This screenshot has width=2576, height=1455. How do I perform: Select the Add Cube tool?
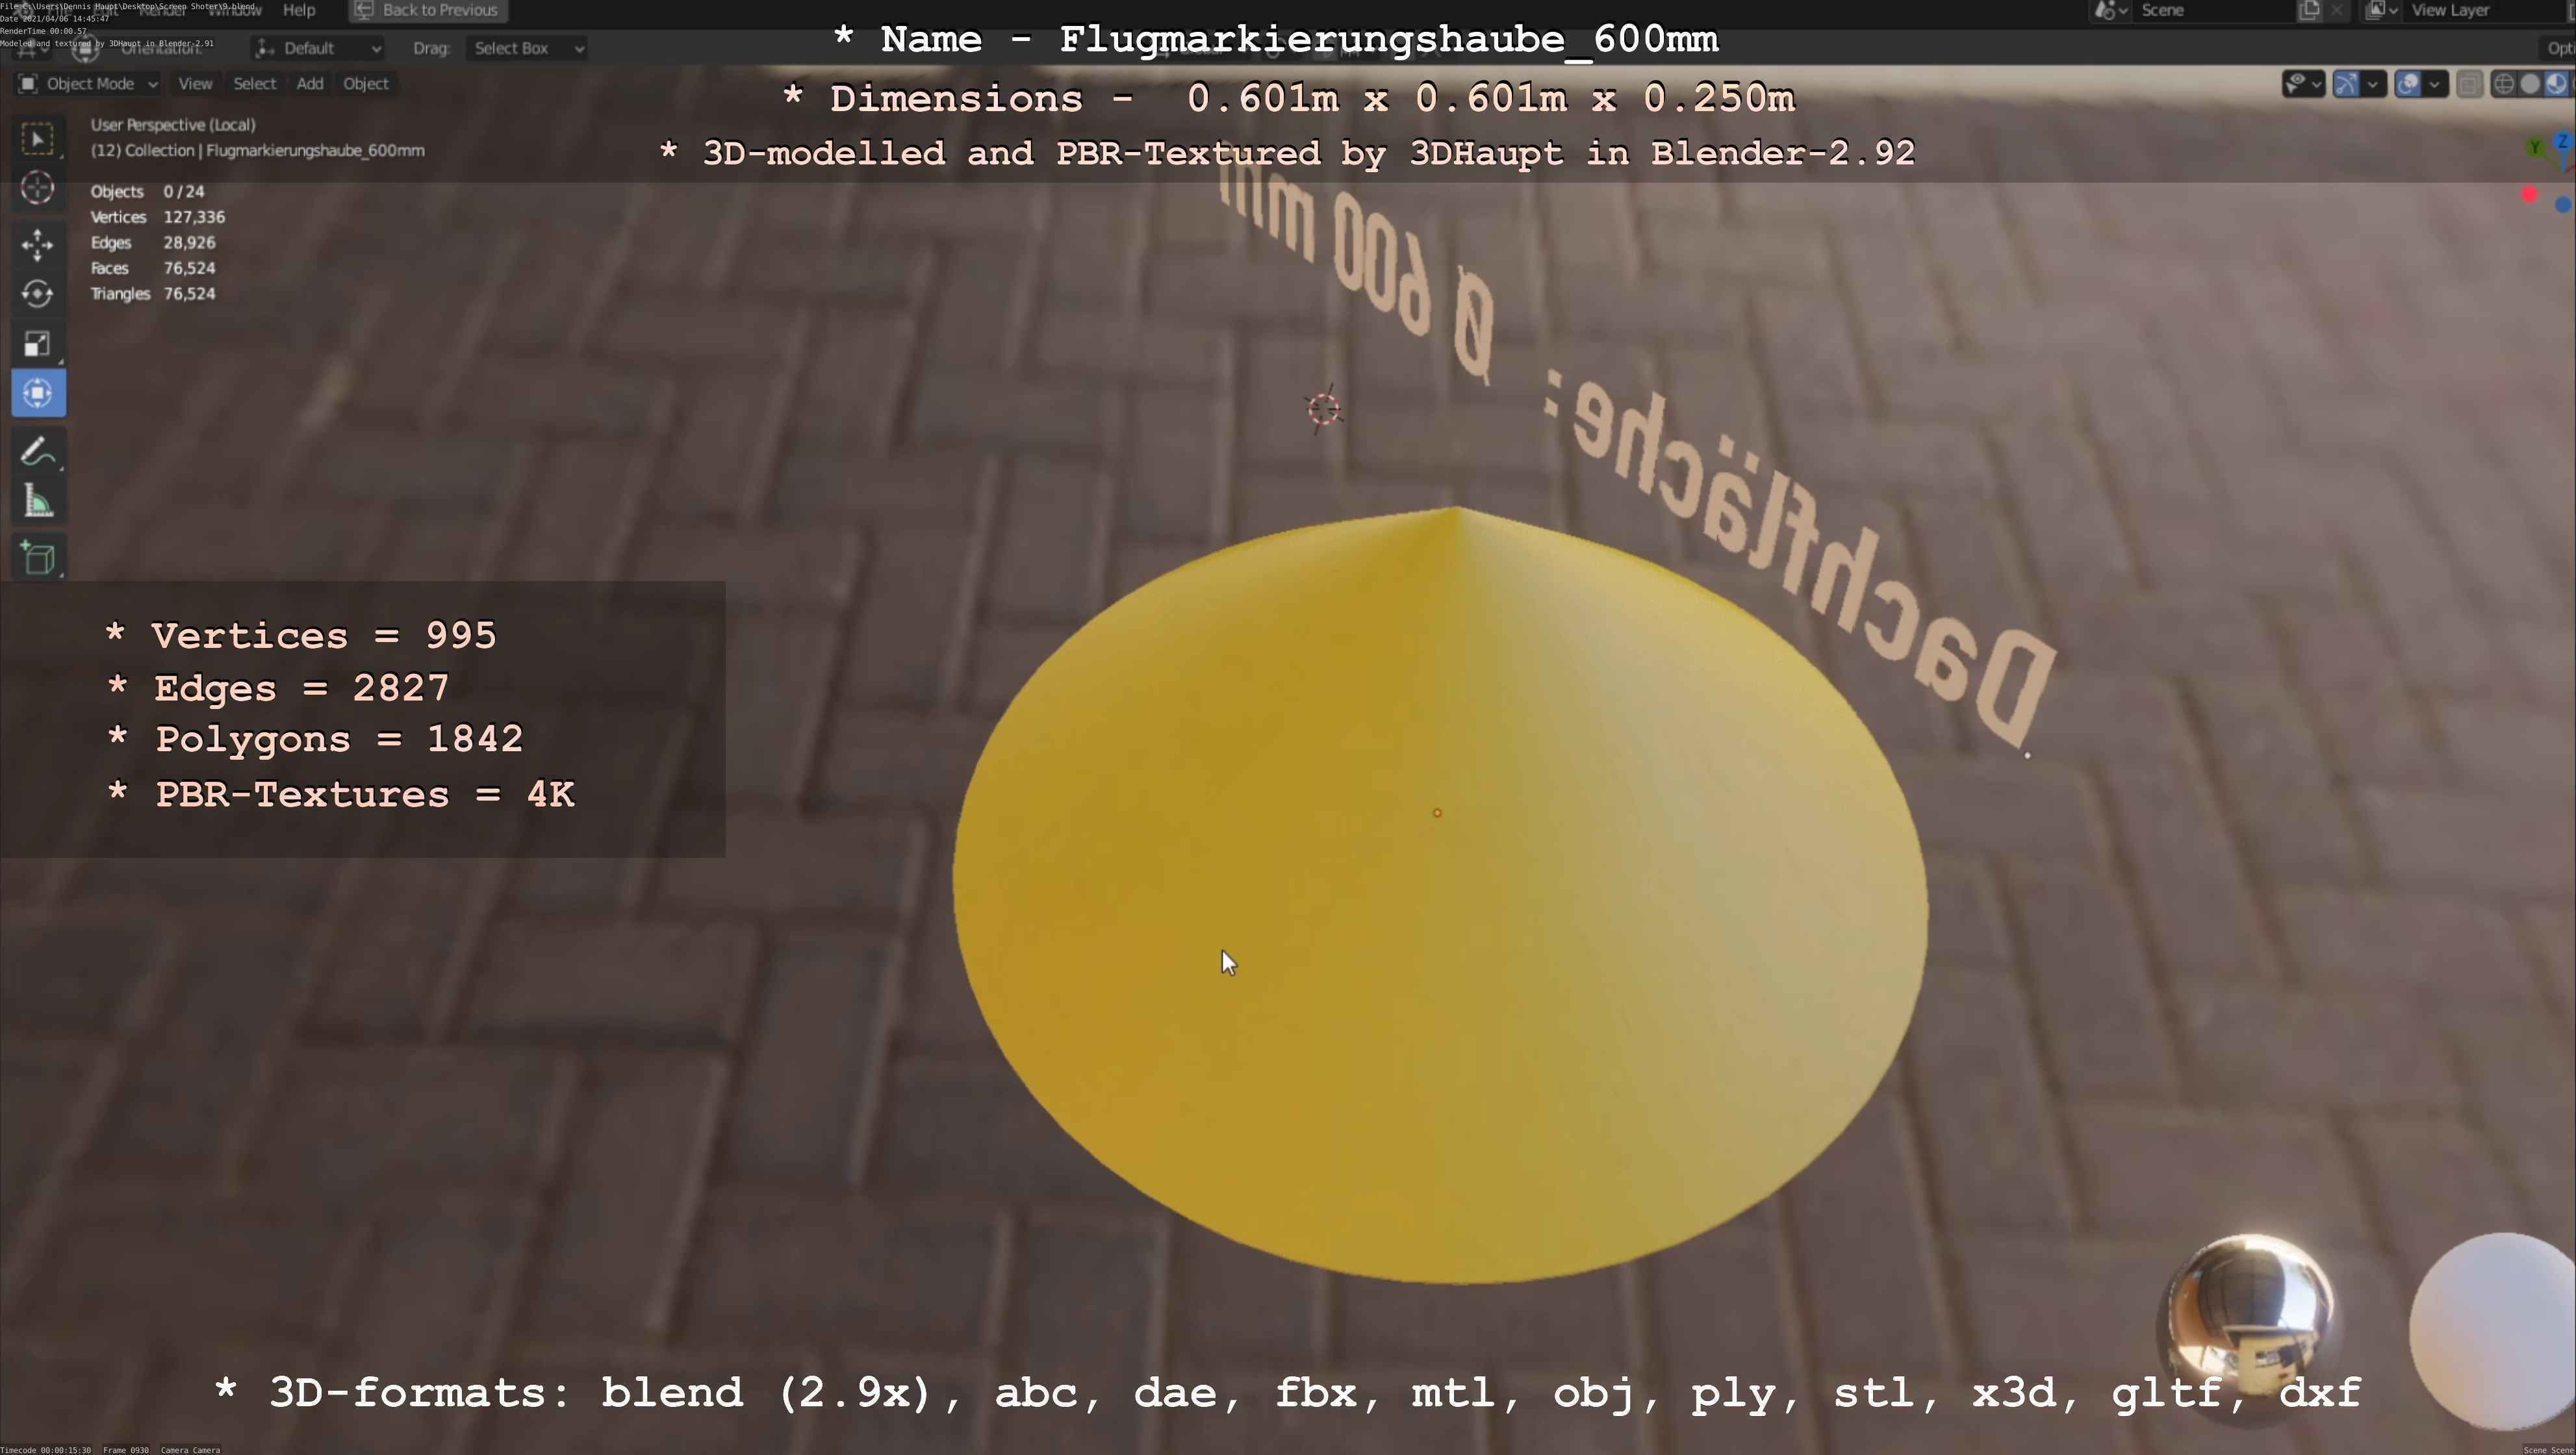38,558
